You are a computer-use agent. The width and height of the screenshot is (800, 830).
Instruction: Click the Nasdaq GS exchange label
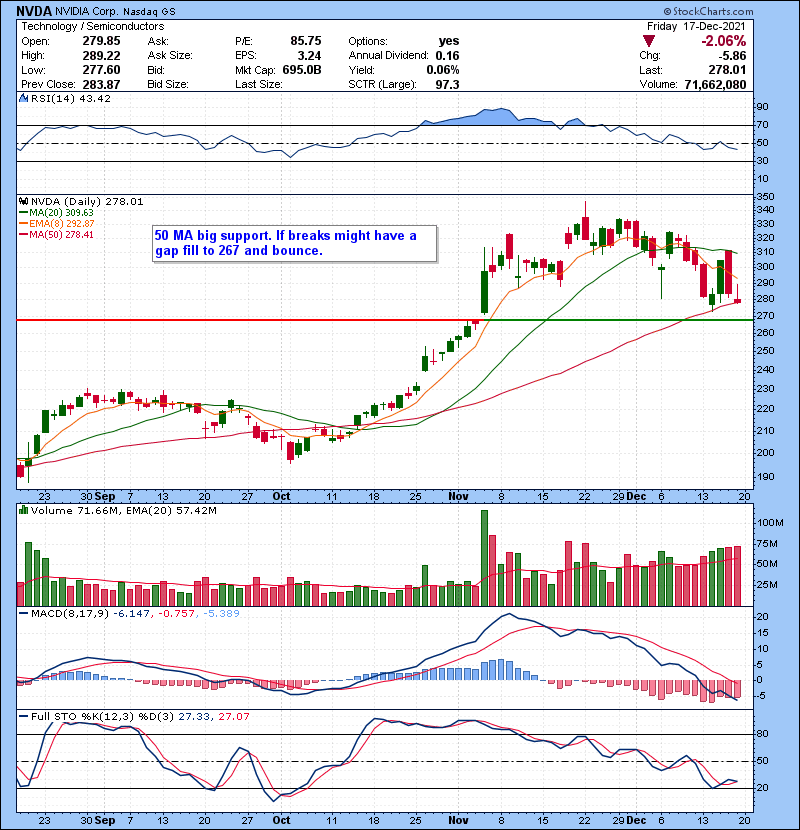(x=149, y=11)
